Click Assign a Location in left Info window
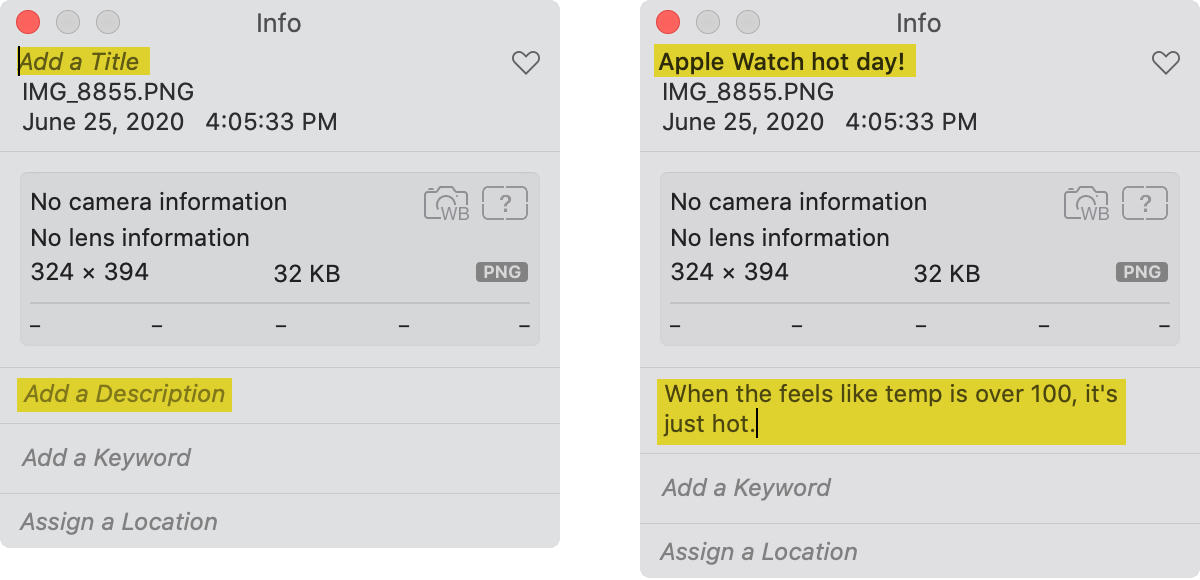 pos(119,522)
